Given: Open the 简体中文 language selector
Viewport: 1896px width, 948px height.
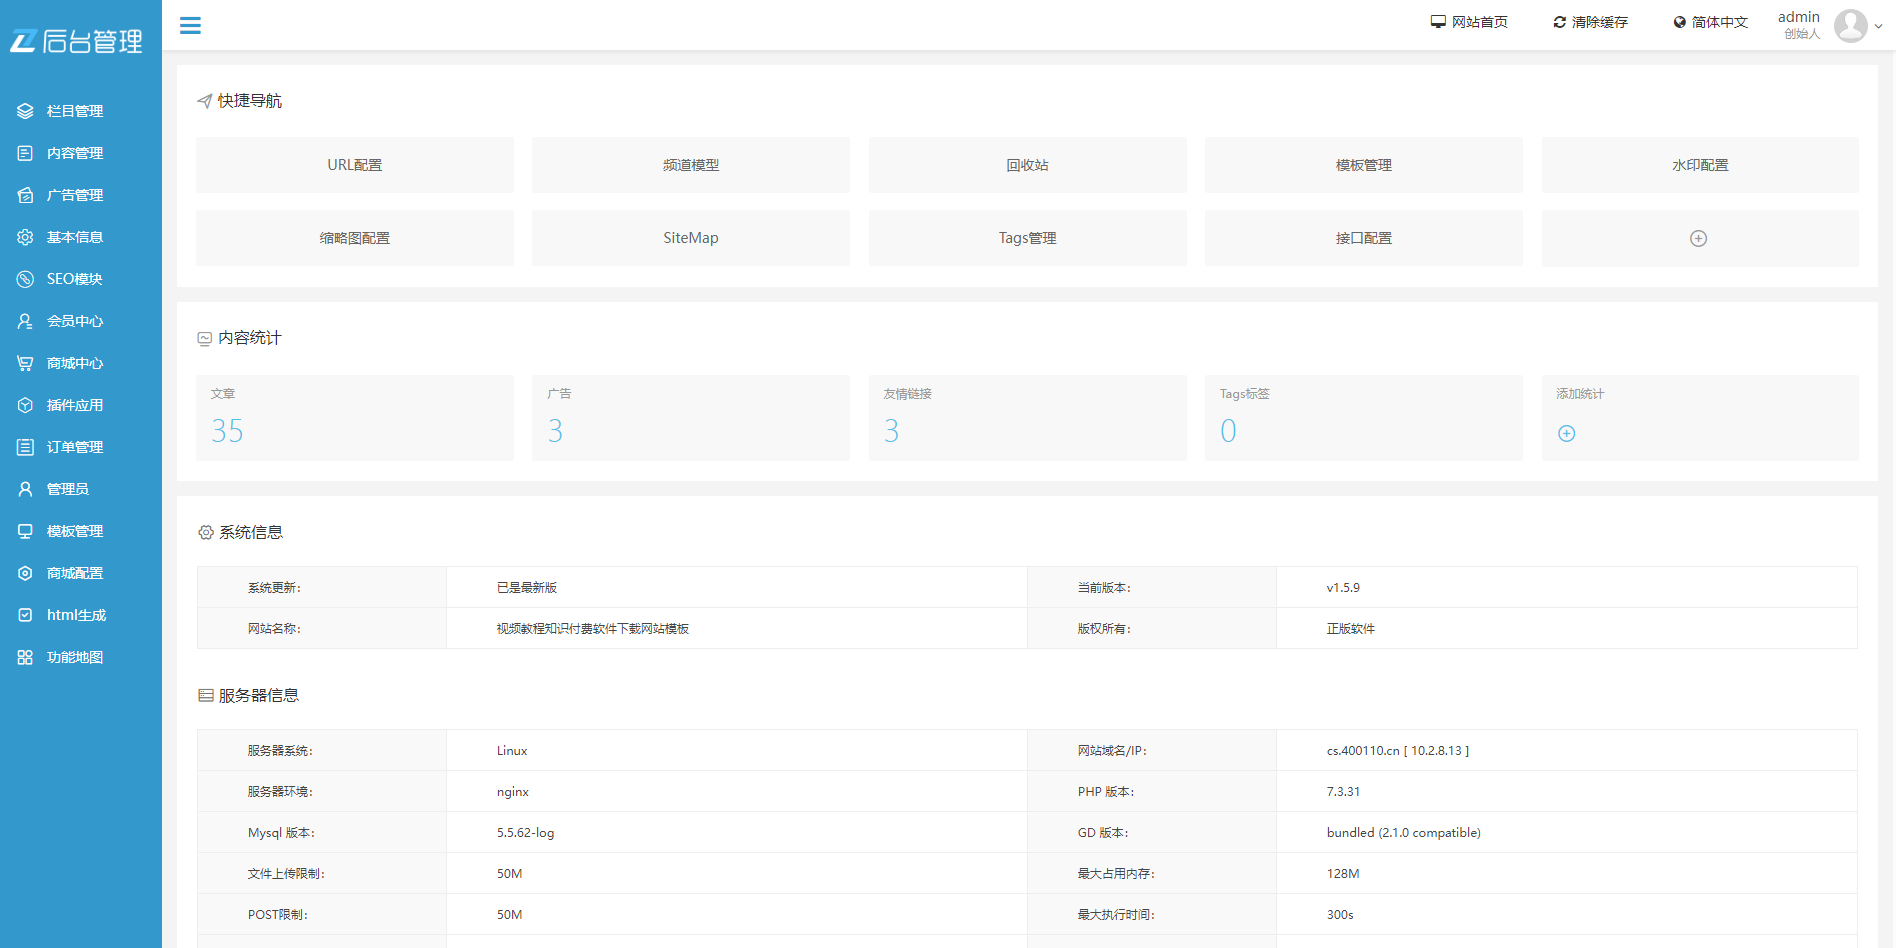Looking at the screenshot, I should click(1710, 21).
